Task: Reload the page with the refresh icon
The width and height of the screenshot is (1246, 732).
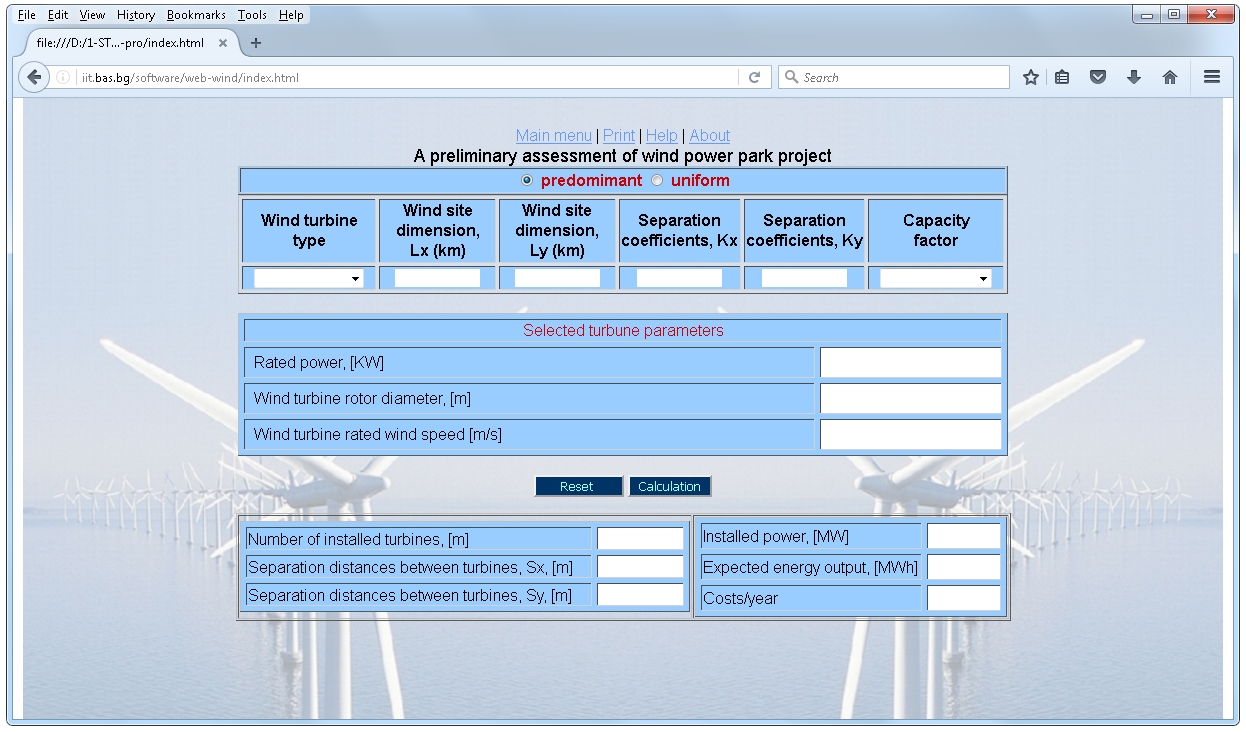Action: pos(754,77)
